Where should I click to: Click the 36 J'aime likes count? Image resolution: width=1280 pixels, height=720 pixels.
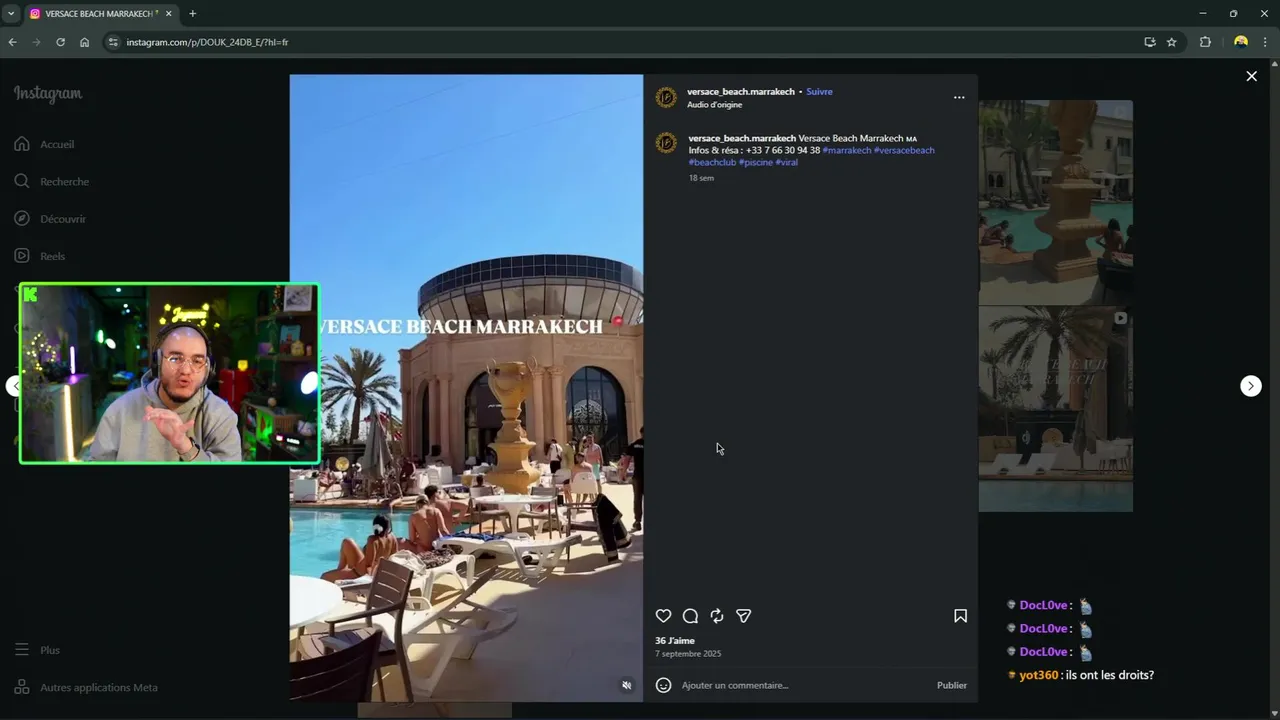(675, 640)
